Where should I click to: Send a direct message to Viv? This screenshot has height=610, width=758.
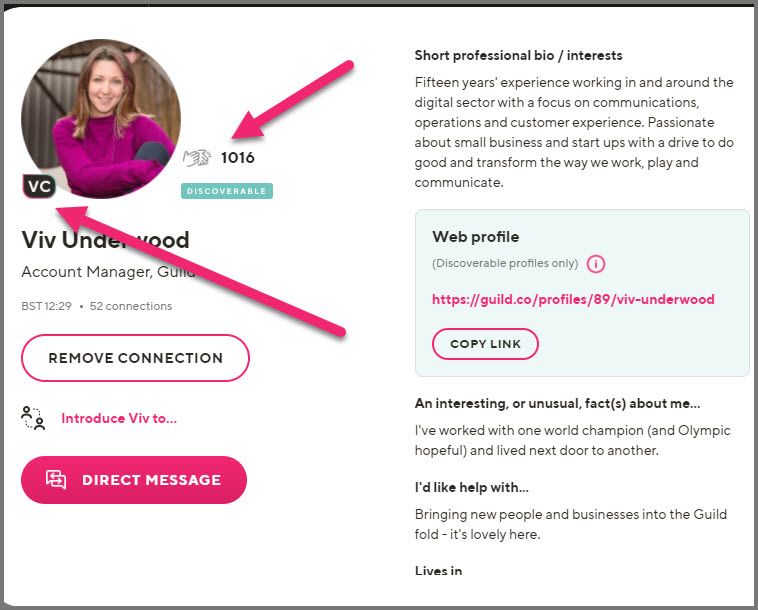(134, 480)
